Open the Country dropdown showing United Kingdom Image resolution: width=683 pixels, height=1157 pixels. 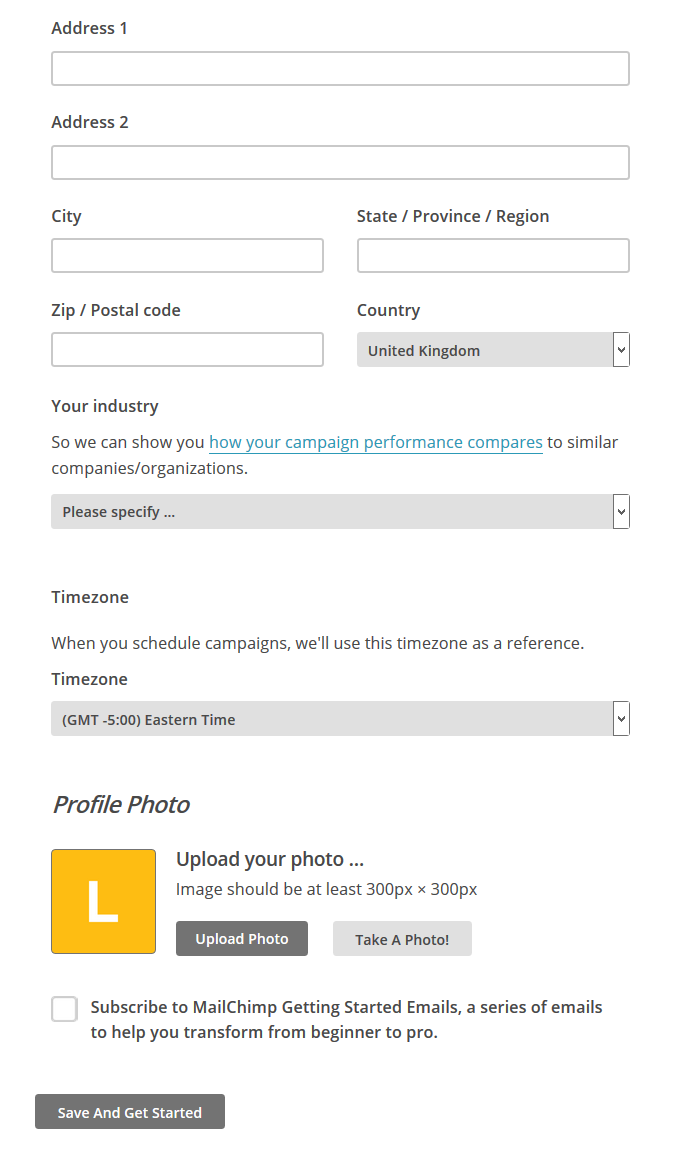(493, 350)
